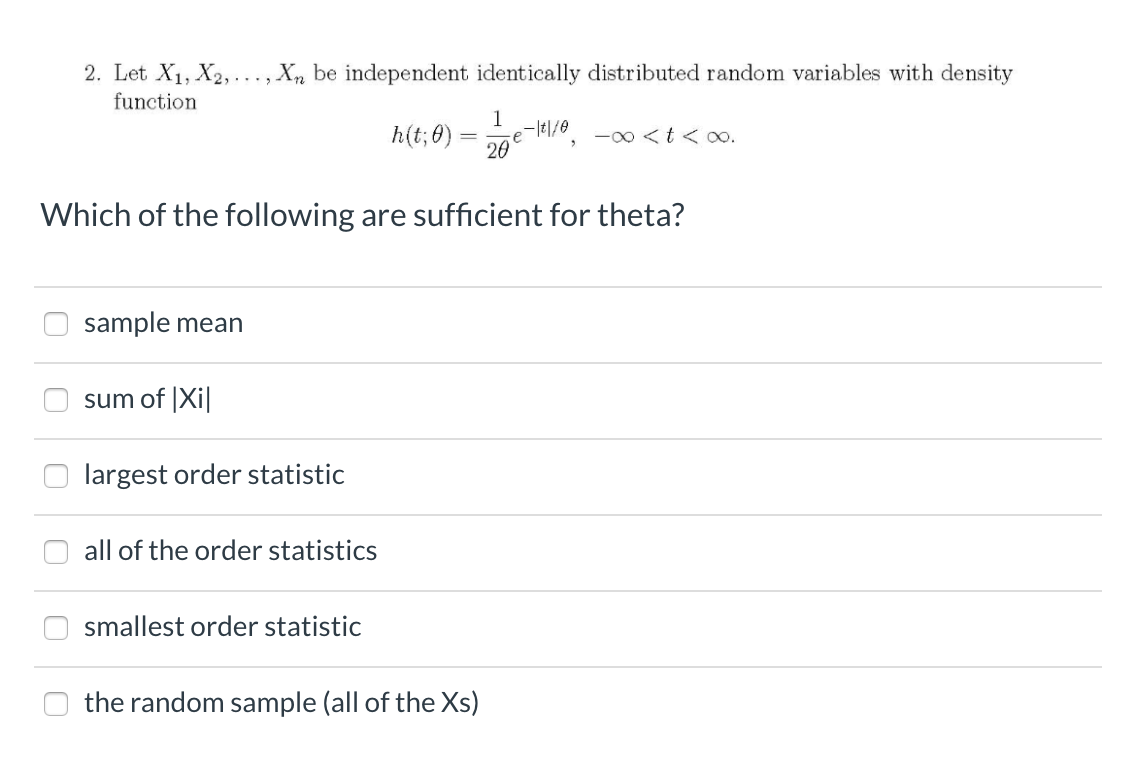The height and width of the screenshot is (762, 1132).
Task: Select the random sample answer label
Action: pyautogui.click(x=281, y=703)
